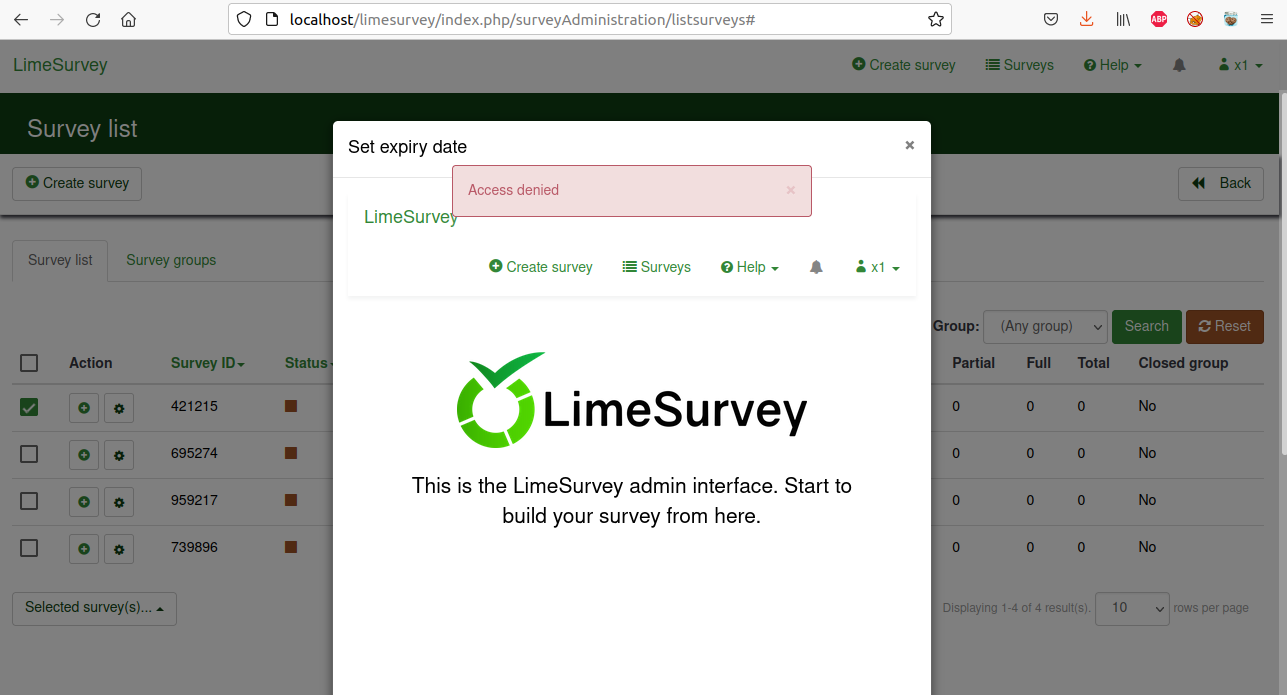Toggle the select-all surveys checkbox
Viewport: 1287px width, 695px height.
(x=29, y=363)
